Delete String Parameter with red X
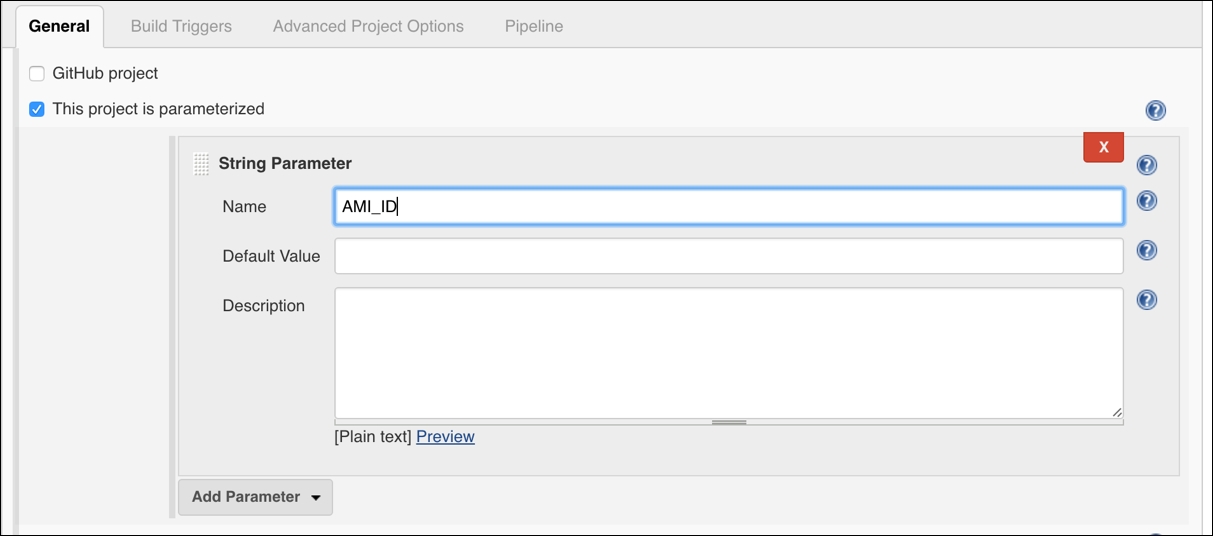The width and height of the screenshot is (1213, 536). click(1104, 147)
